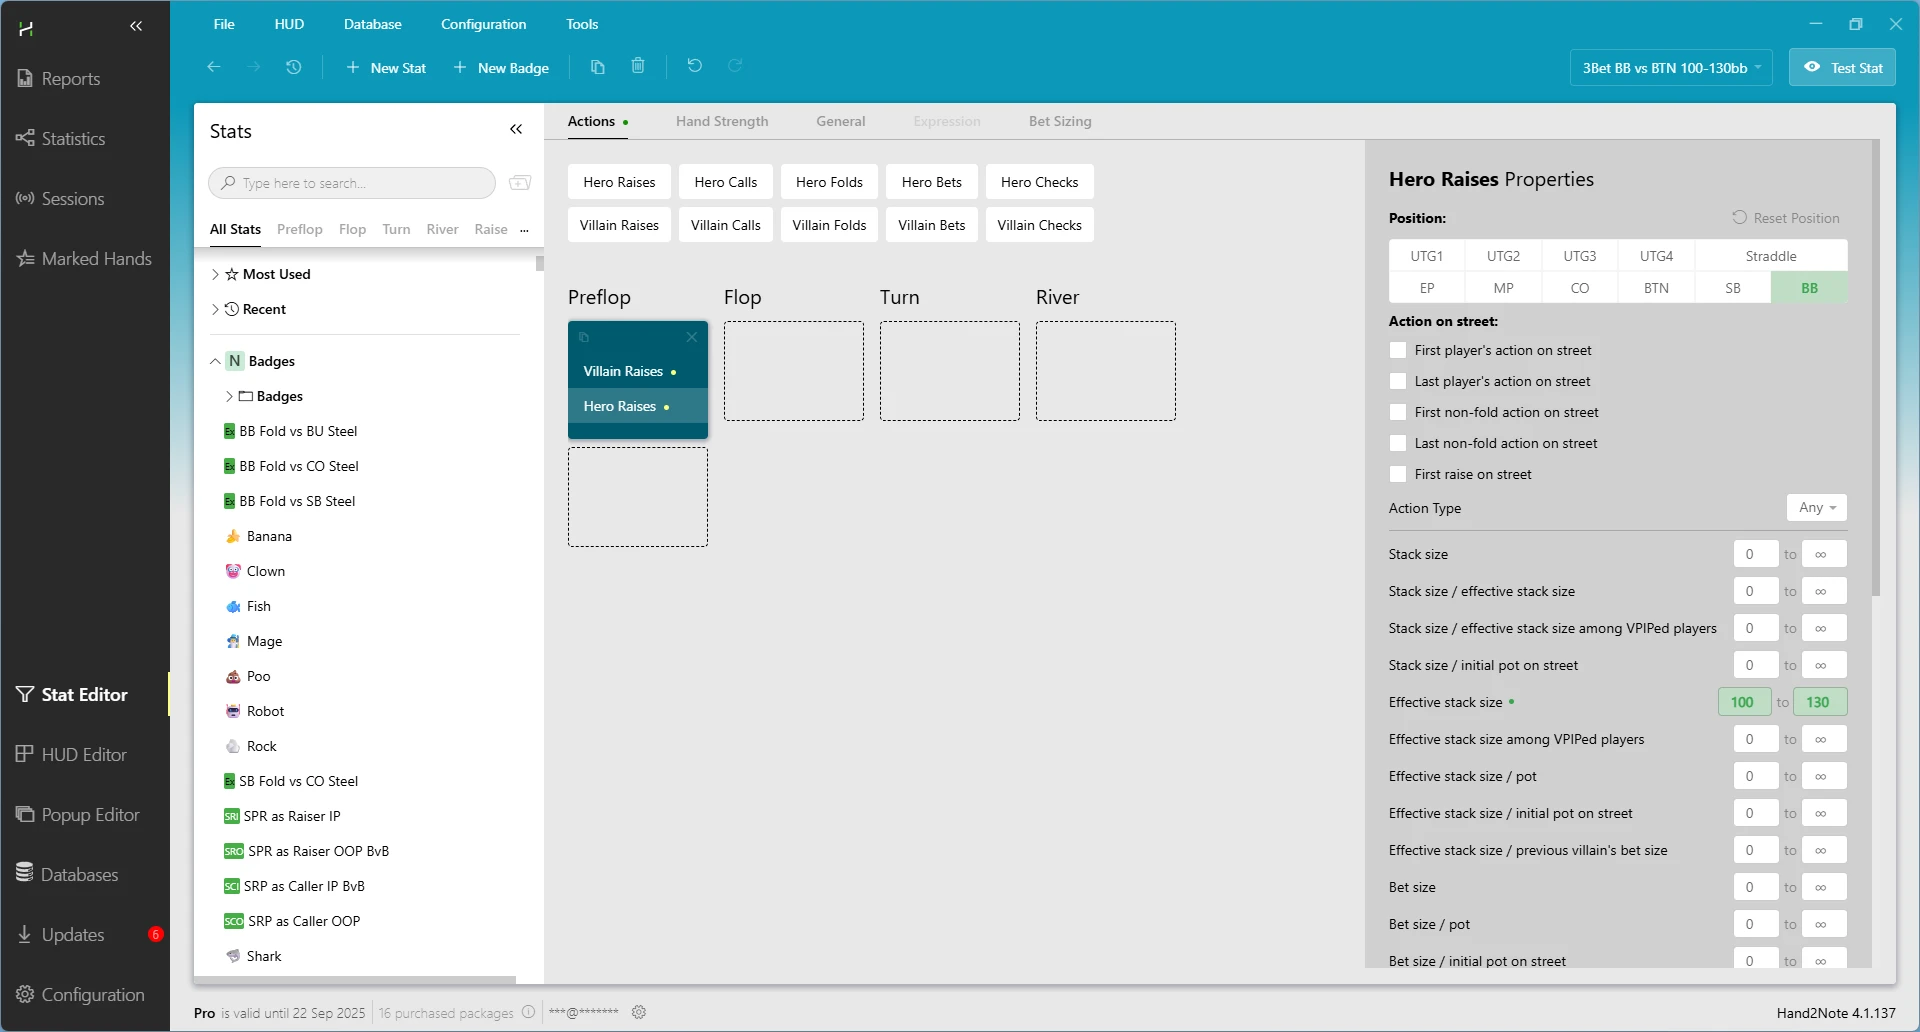Enable First player's action on street

coord(1398,351)
